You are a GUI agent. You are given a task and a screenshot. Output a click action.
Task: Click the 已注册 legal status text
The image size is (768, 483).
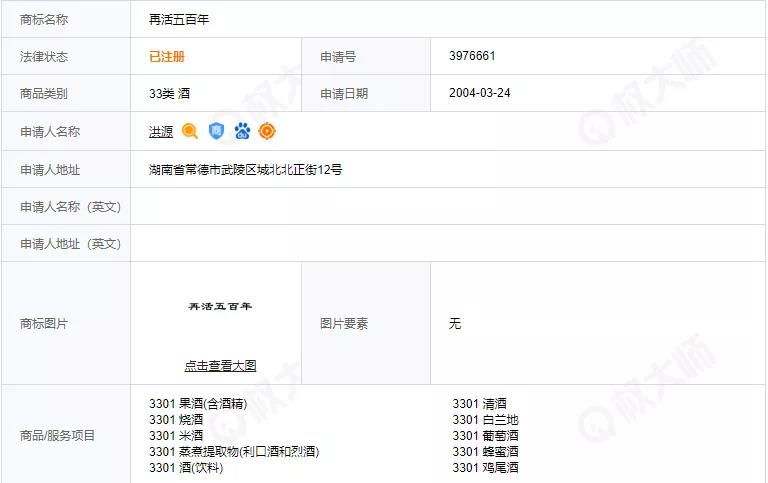[167, 57]
